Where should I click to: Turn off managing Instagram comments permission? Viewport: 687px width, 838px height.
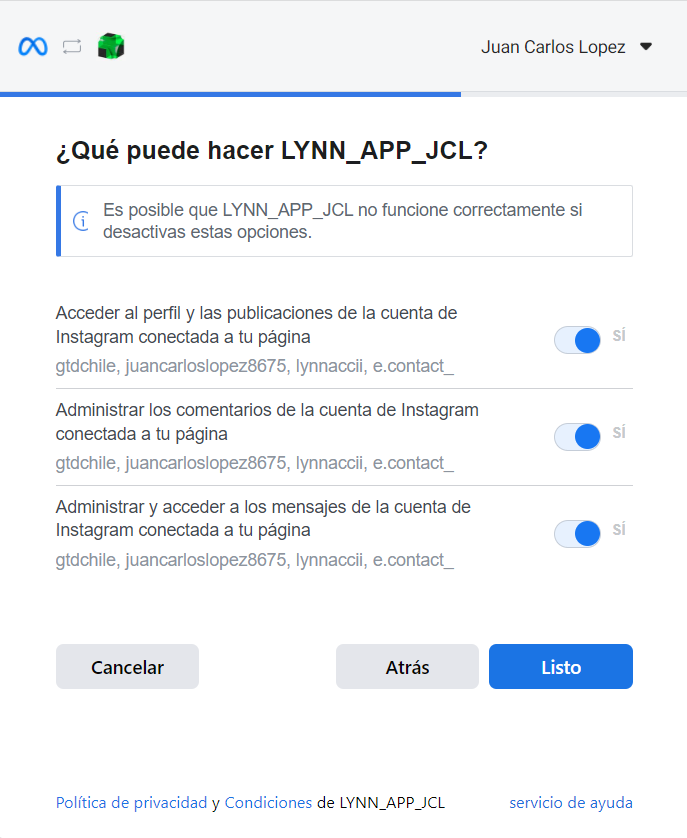(578, 437)
